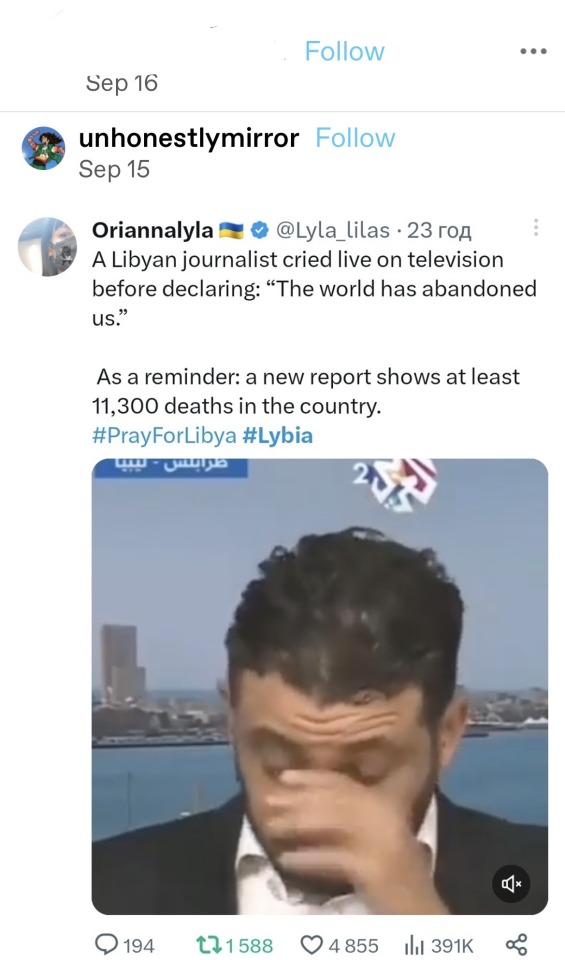Open replies via the comment bubble icon
565x960 pixels.
click(108, 944)
